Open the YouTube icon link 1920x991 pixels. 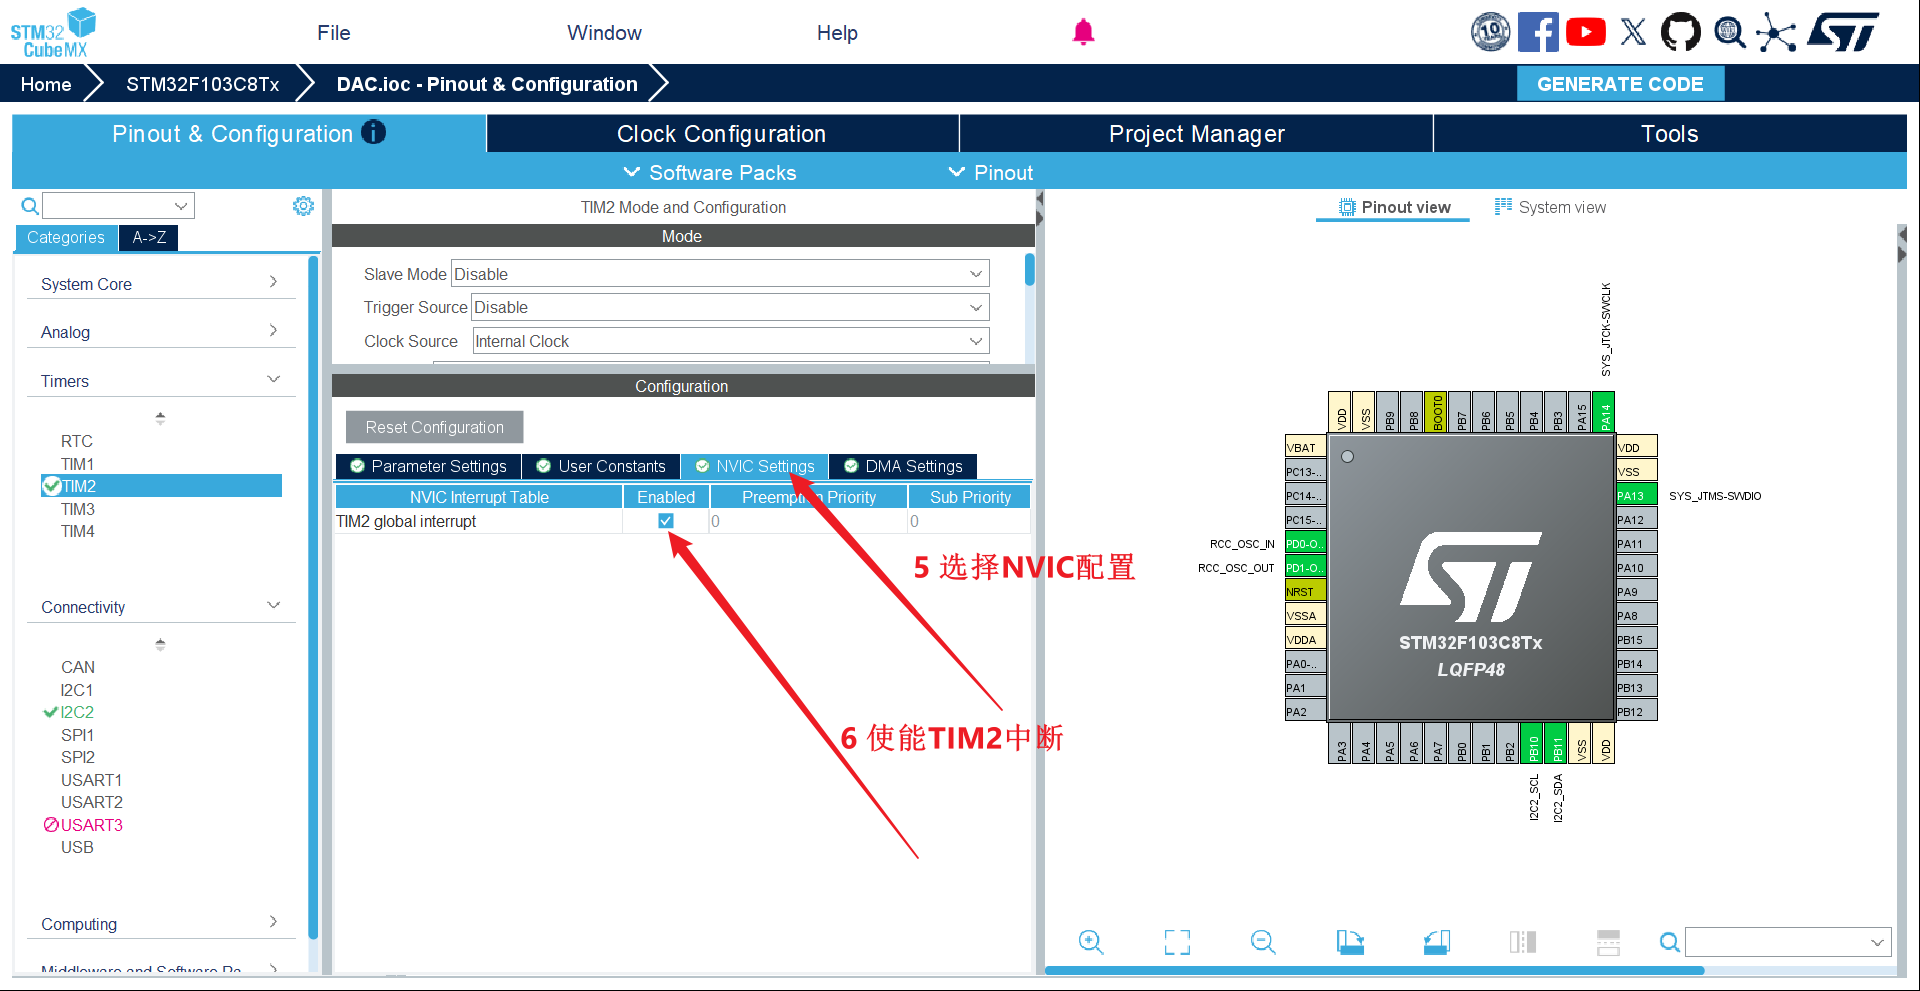coord(1586,32)
